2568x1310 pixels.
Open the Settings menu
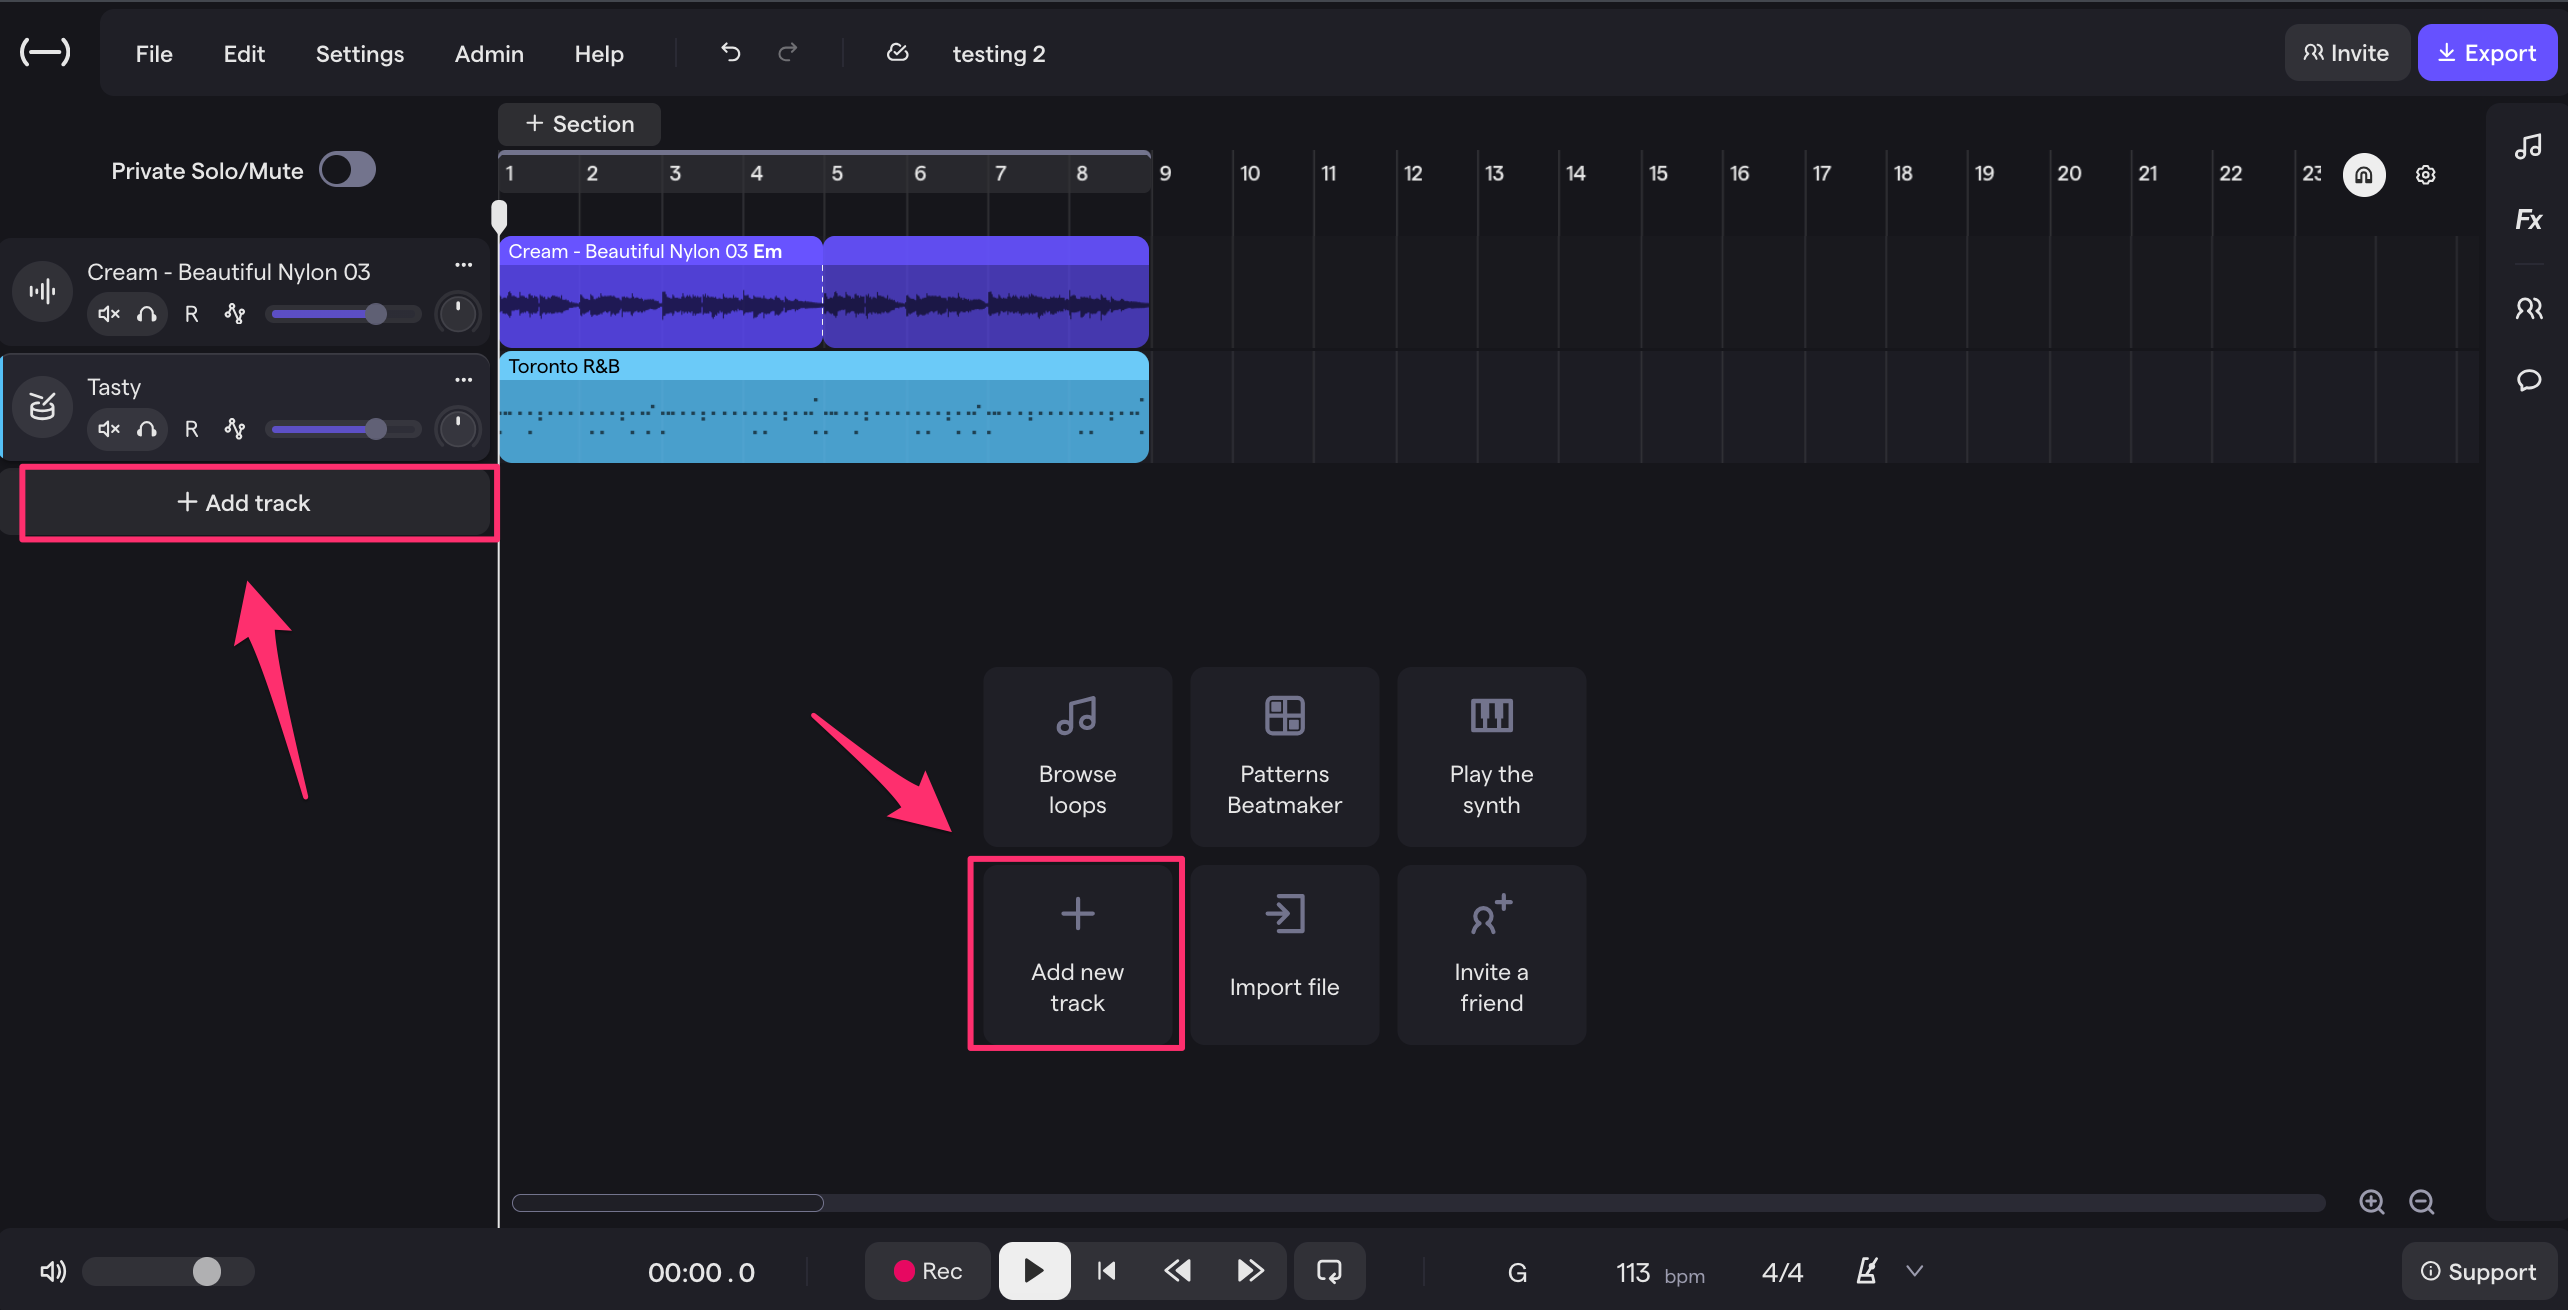[x=359, y=54]
